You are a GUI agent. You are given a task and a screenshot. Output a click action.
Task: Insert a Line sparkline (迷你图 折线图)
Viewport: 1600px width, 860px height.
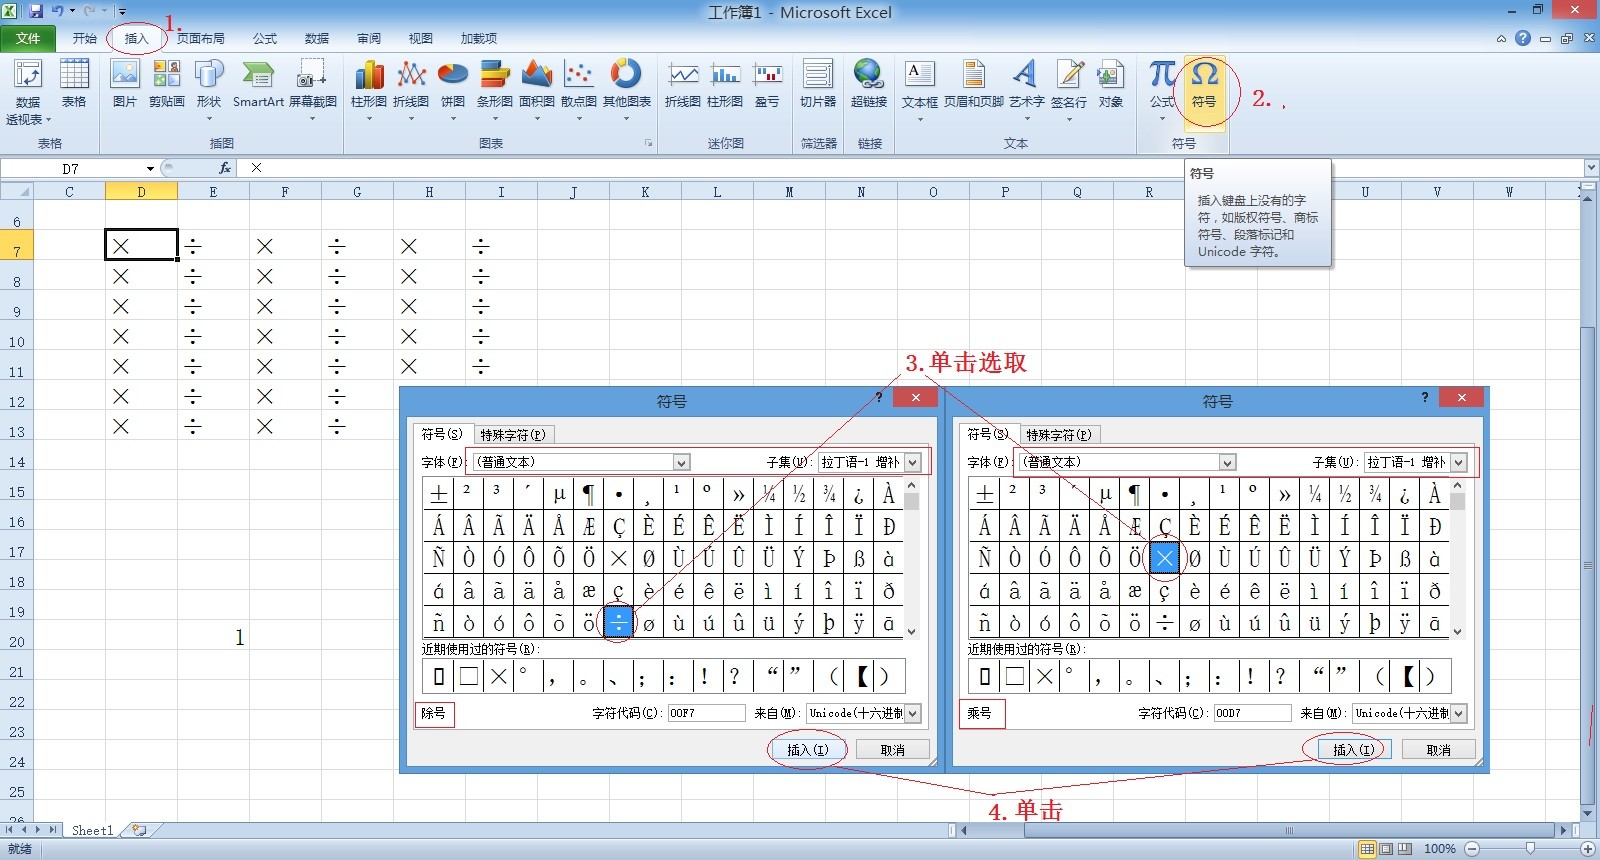pos(683,84)
